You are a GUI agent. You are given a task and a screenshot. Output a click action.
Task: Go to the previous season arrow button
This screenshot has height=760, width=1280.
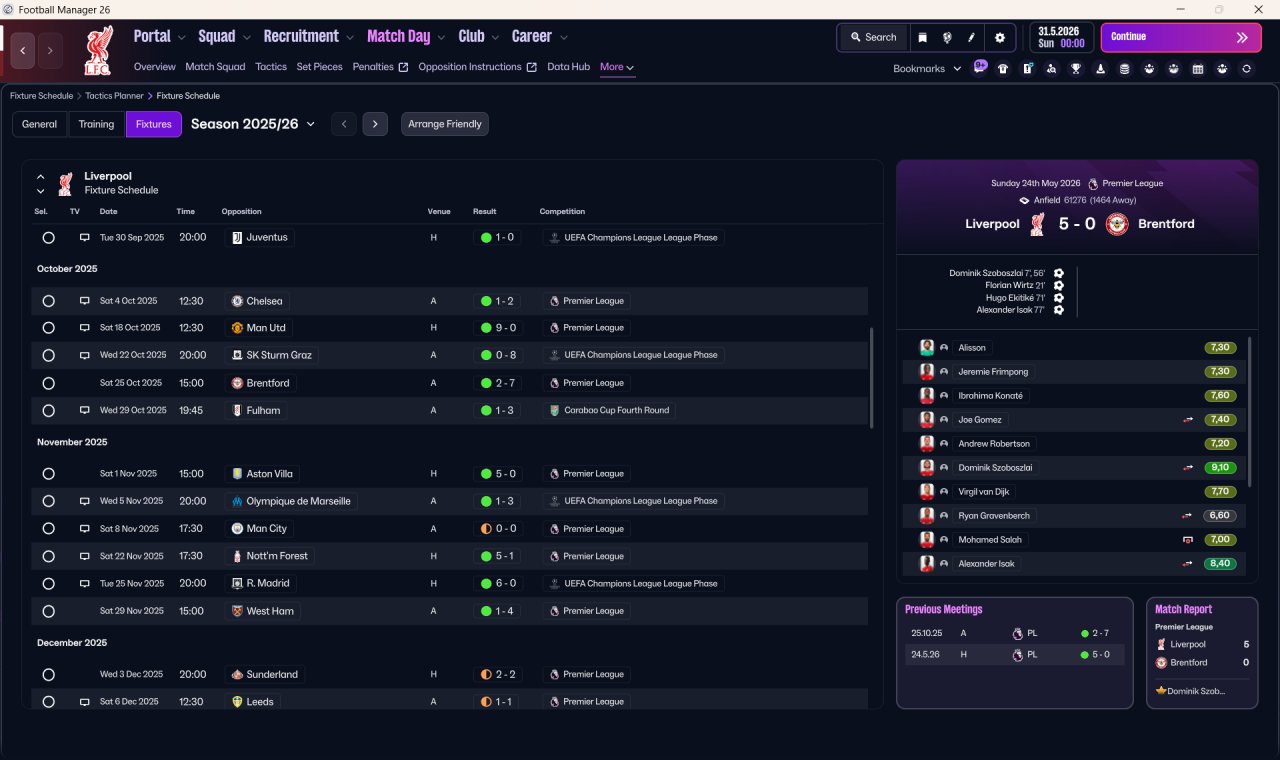(343, 124)
